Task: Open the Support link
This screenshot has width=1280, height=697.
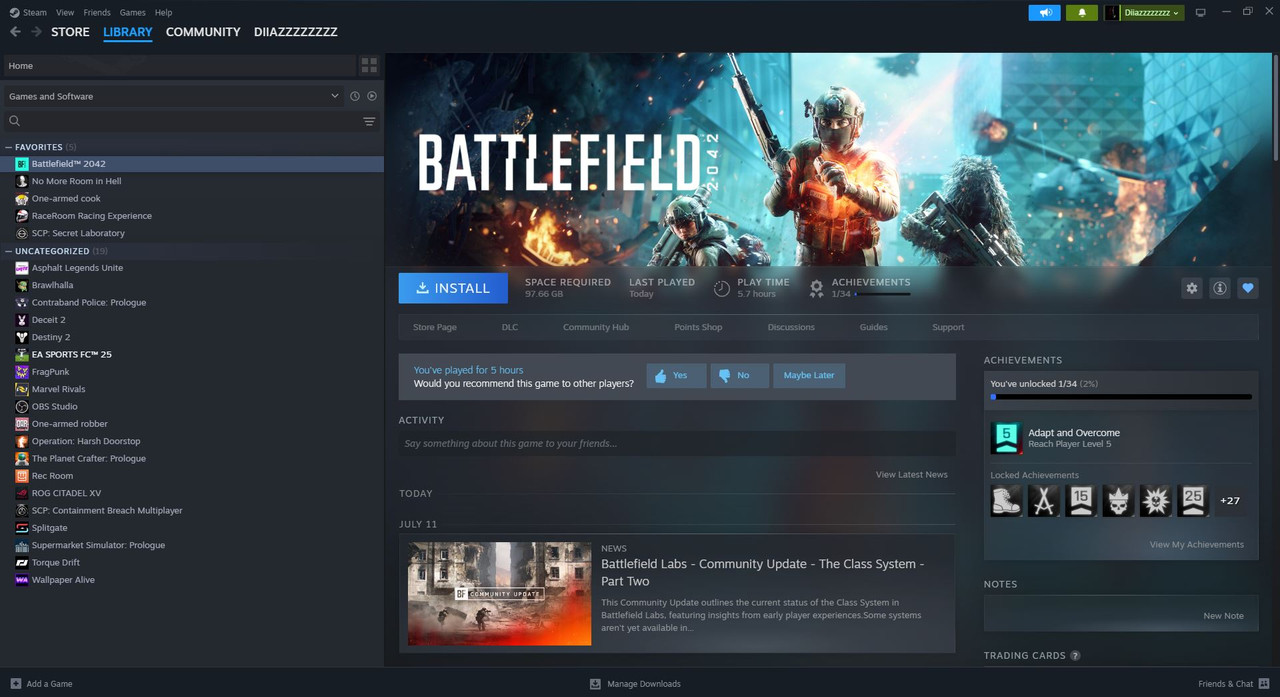Action: tap(948, 327)
